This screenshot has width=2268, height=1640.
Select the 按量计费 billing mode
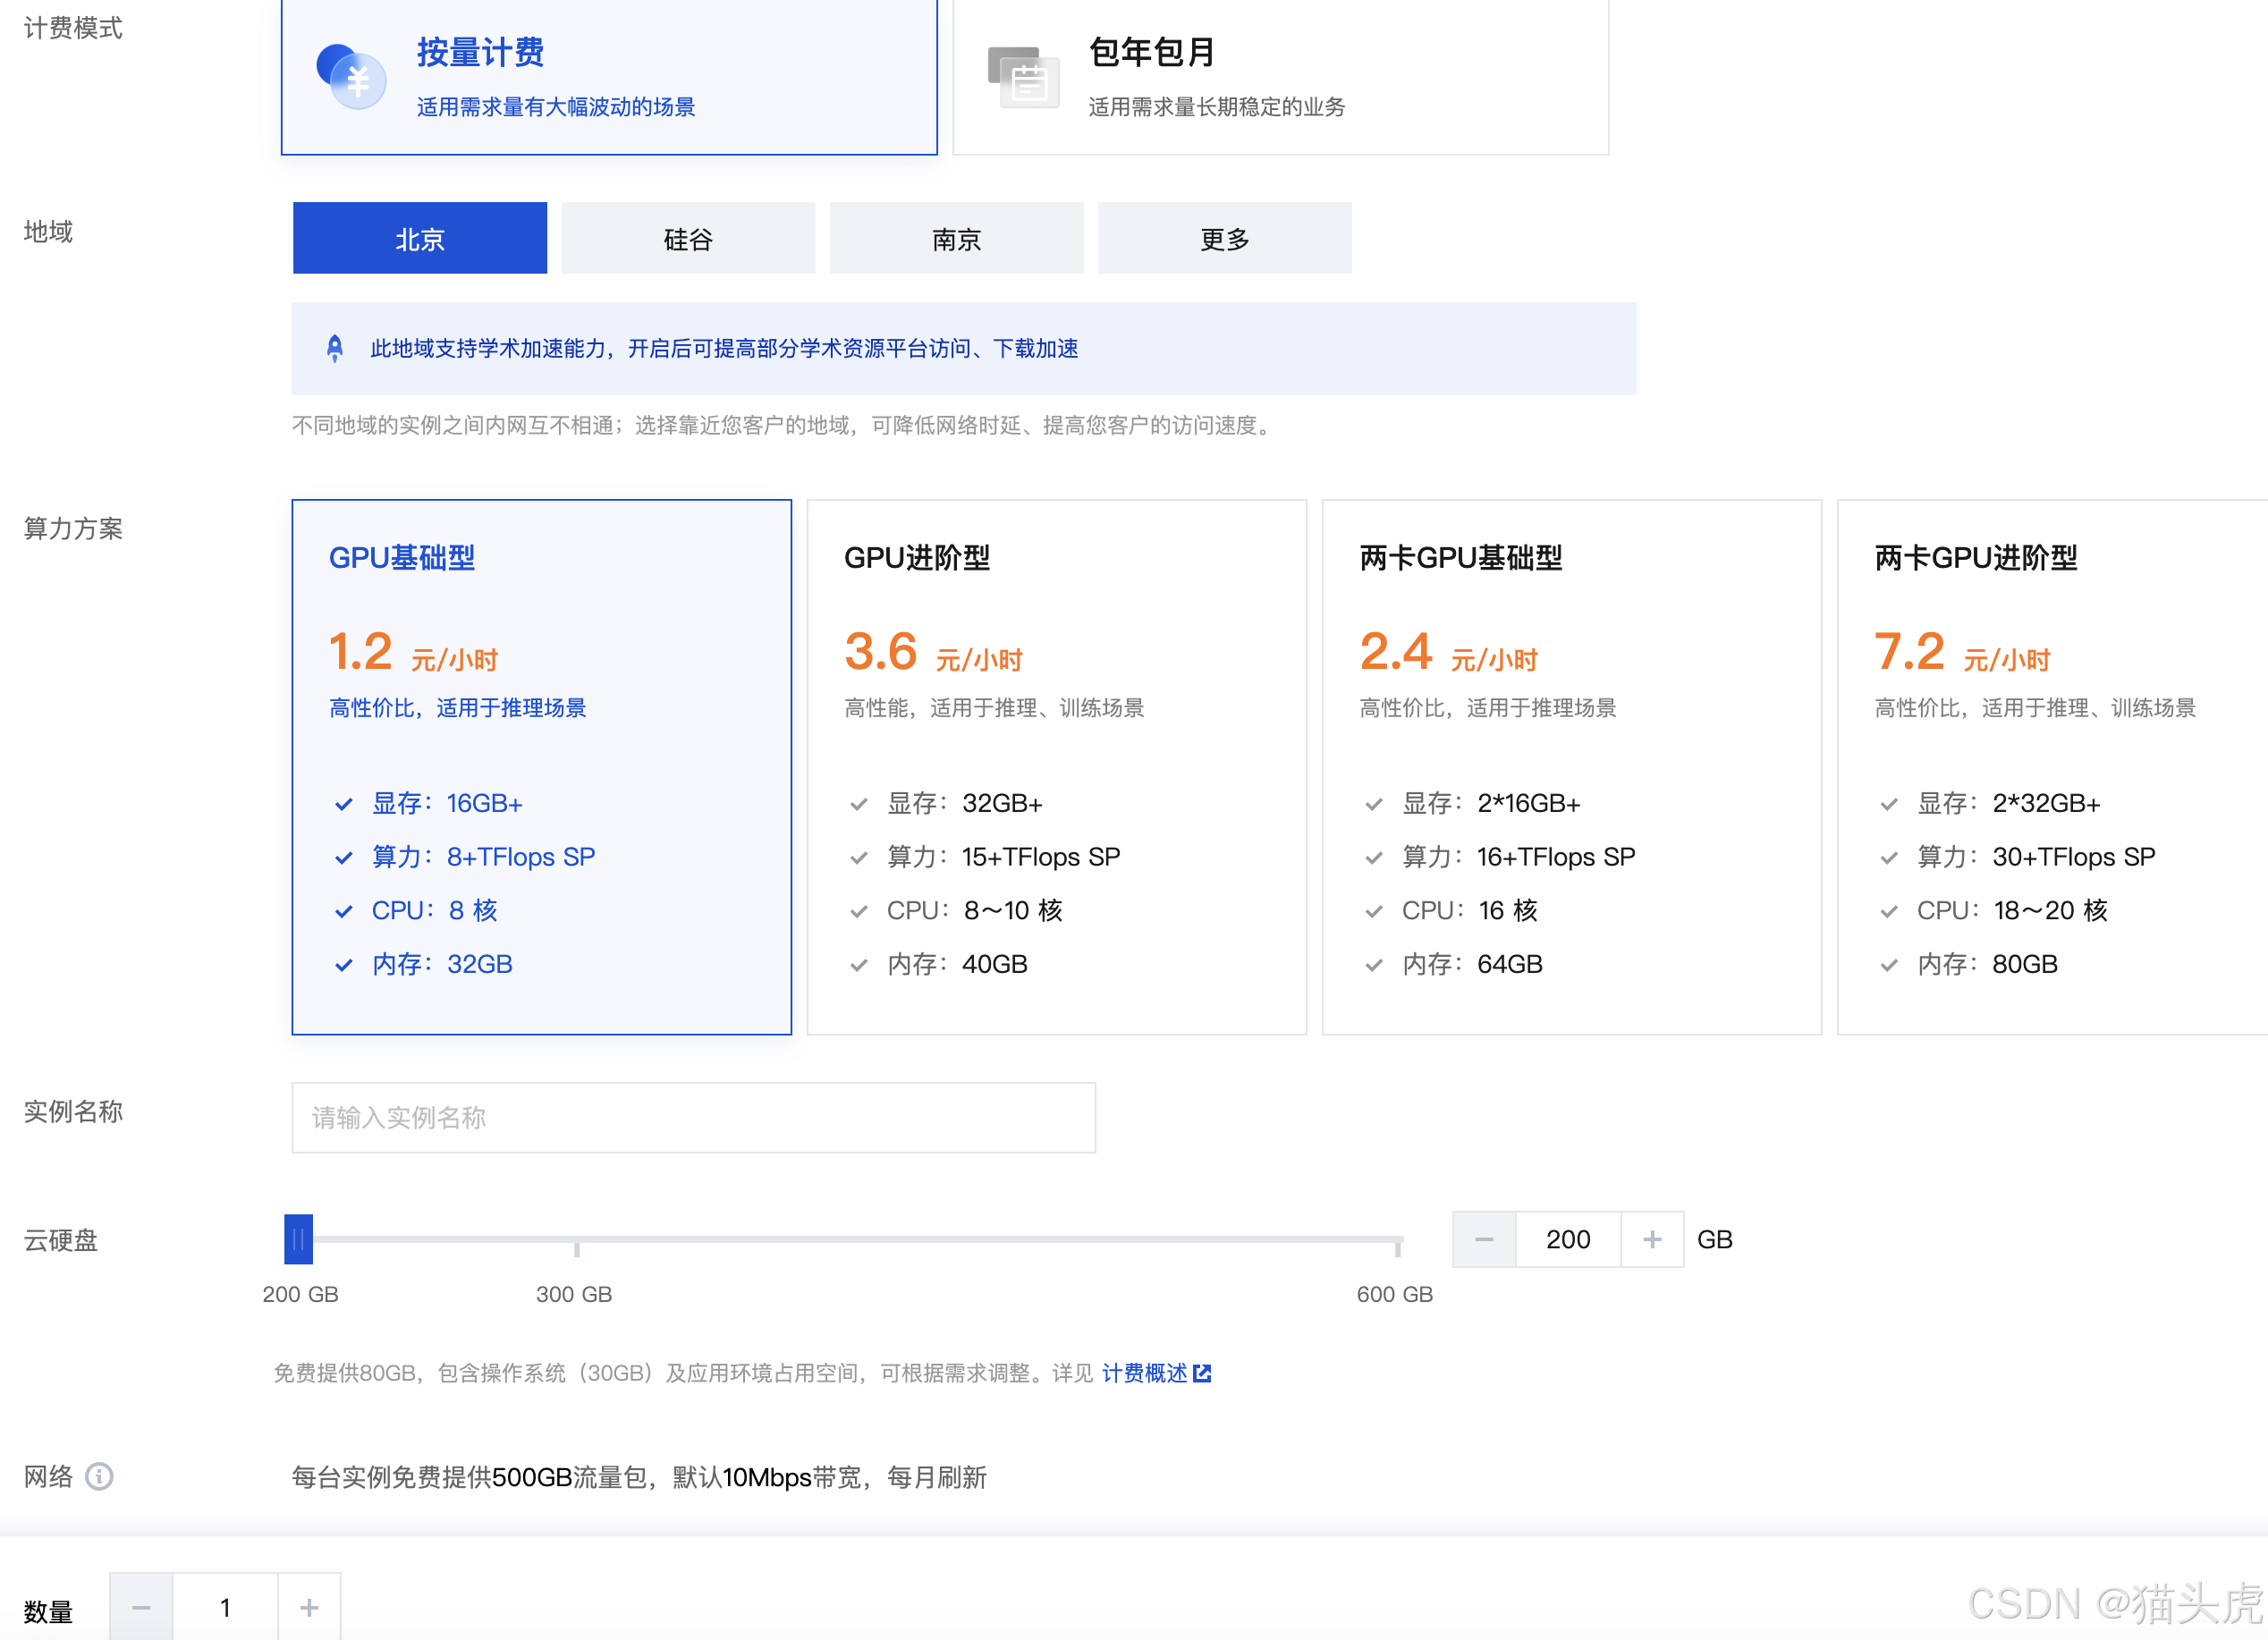[609, 76]
